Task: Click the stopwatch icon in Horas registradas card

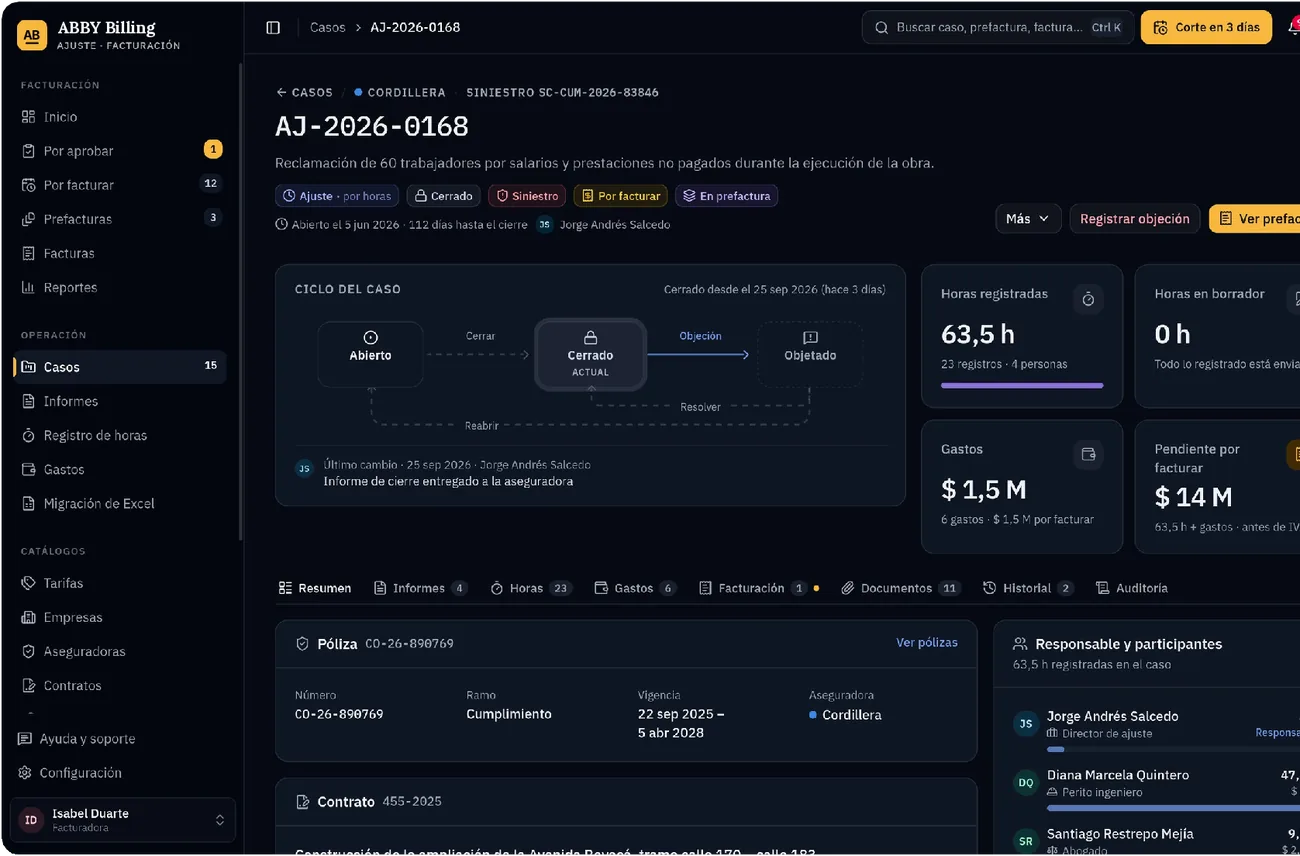Action: [1088, 299]
